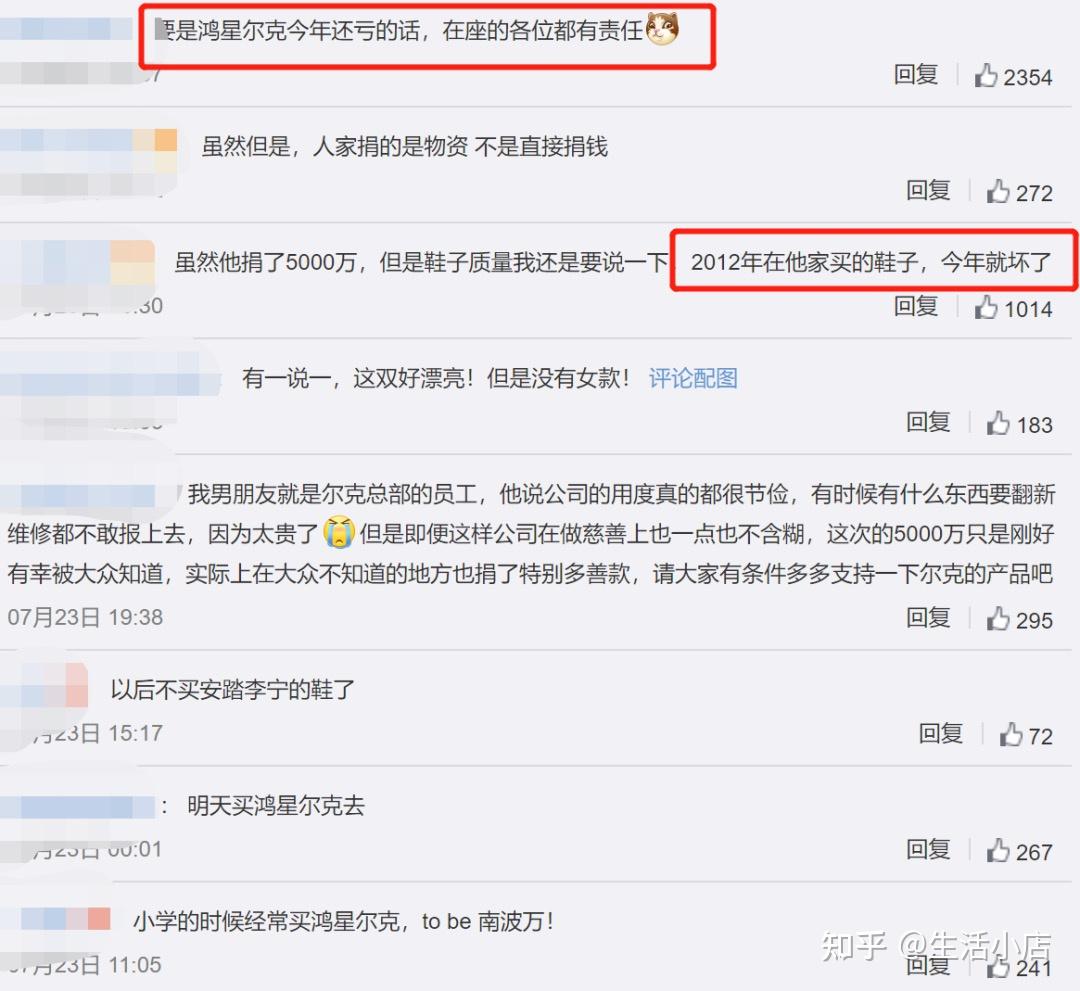Like the comment with 2354 likes
The image size is (1080, 991).
tap(986, 75)
